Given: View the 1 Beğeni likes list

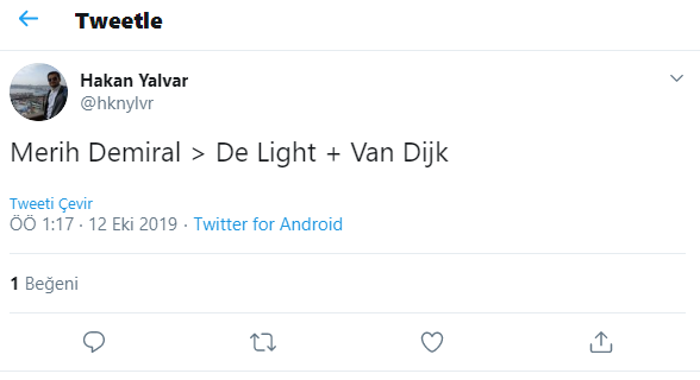Looking at the screenshot, I should coord(44,284).
